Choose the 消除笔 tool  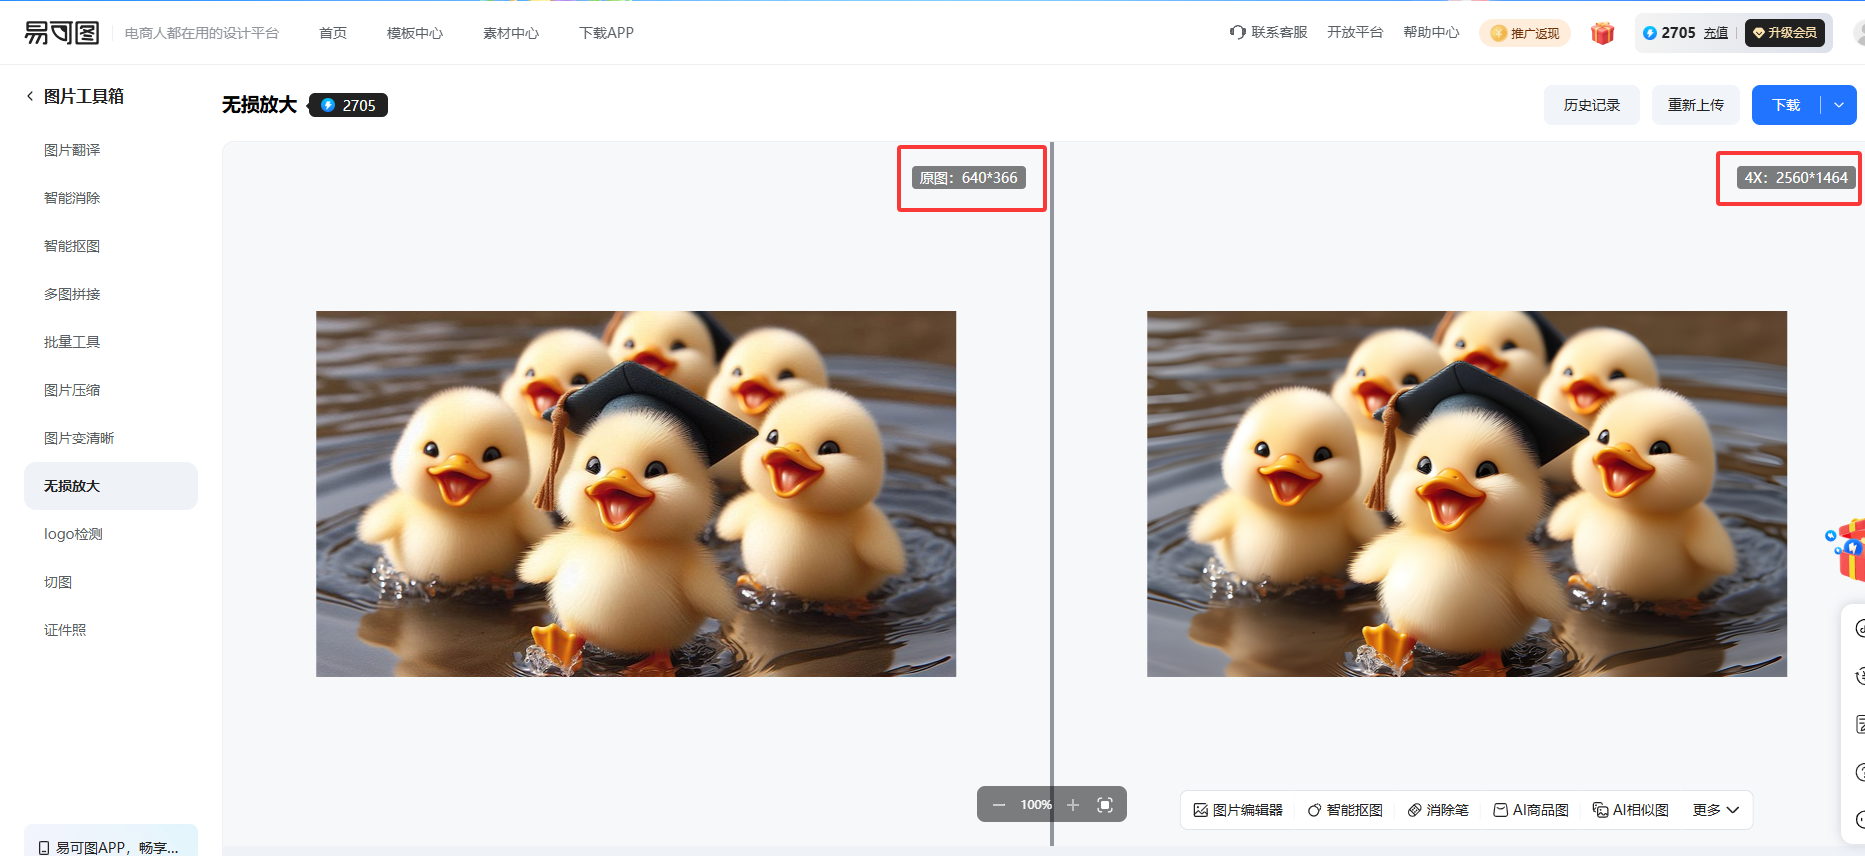tap(1438, 810)
